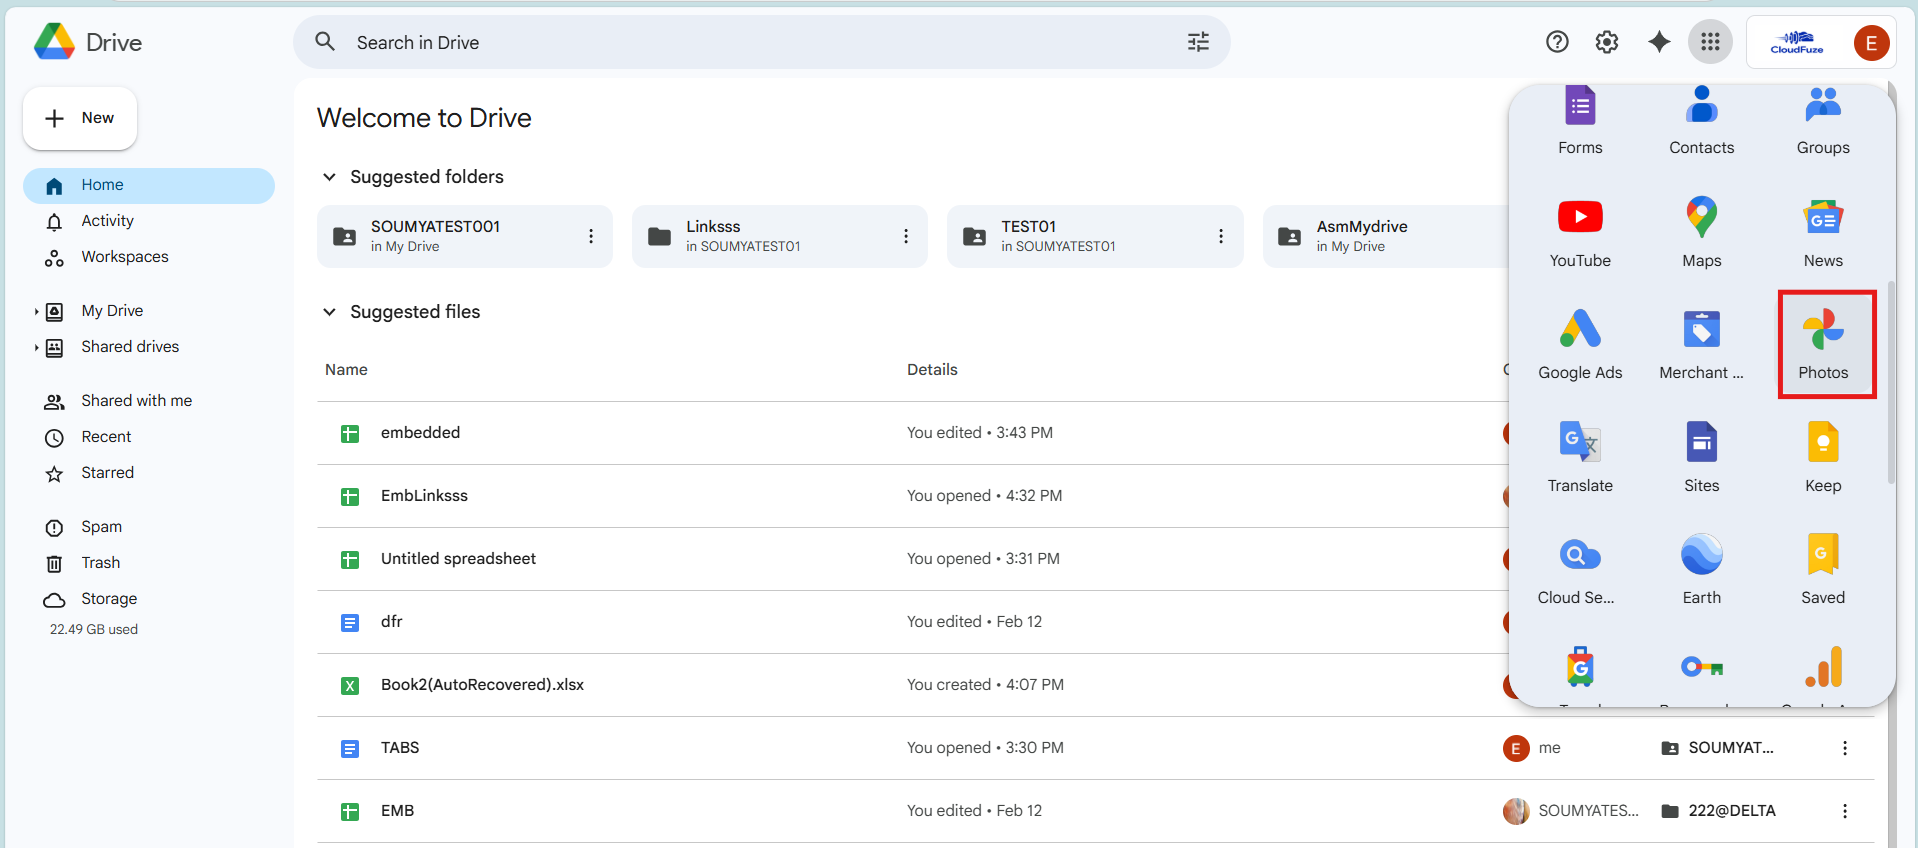Open the Analytics bar chart app icon
This screenshot has height=848, width=1918.
click(1823, 668)
